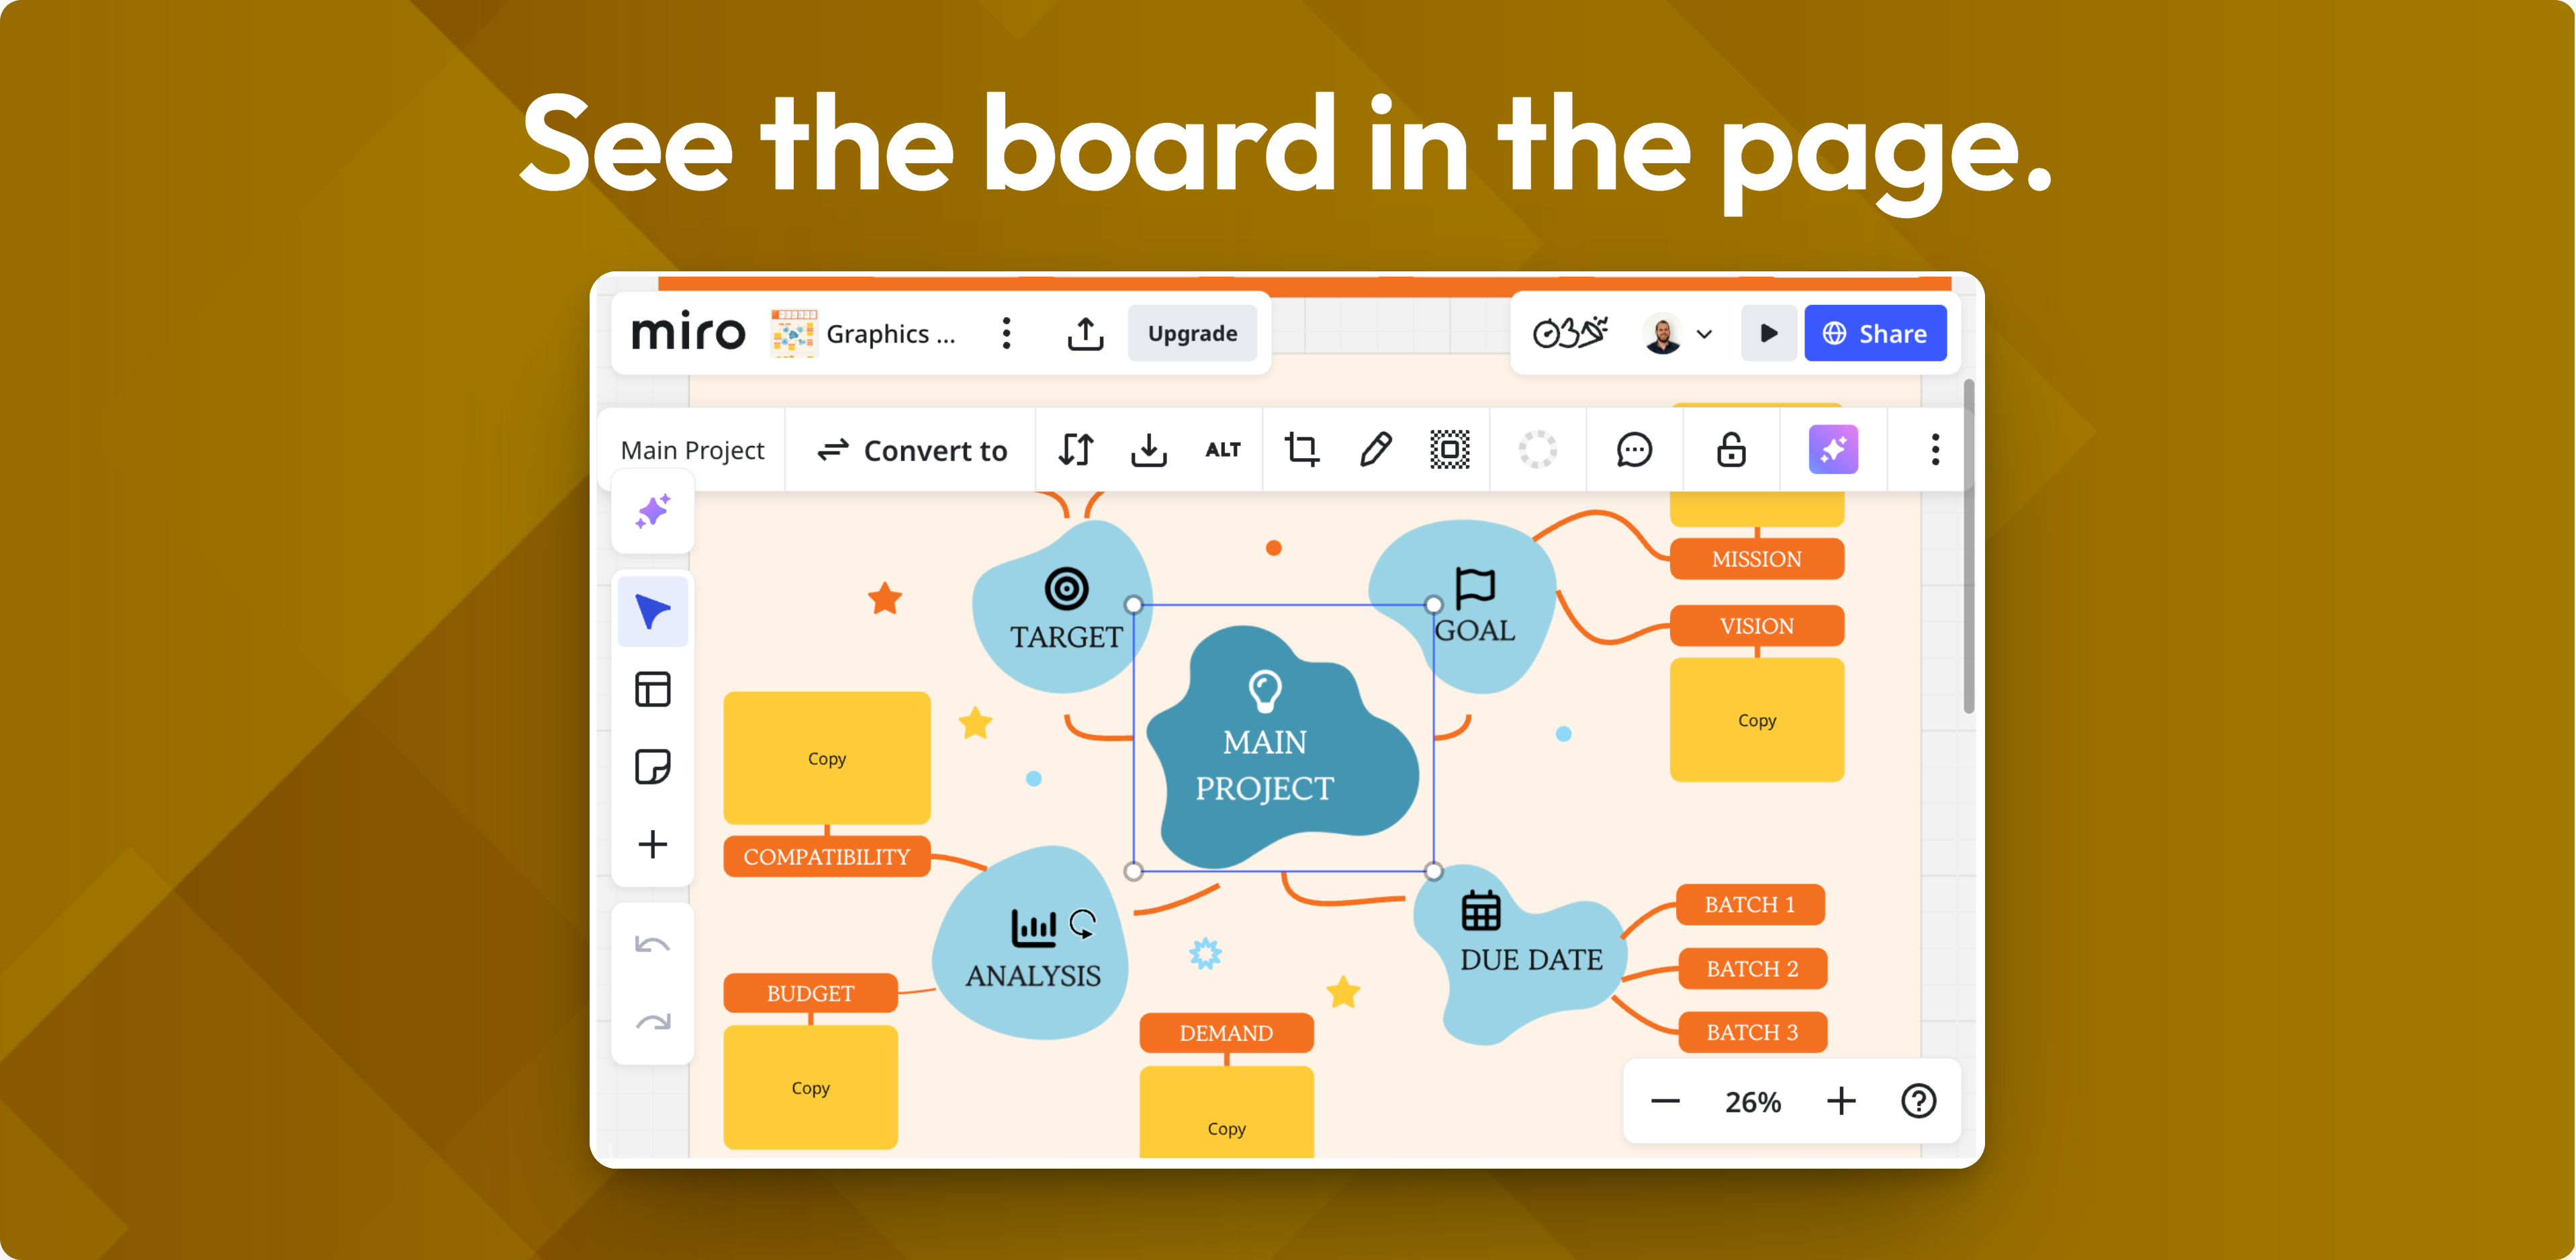
Task: Expand the collaborators dropdown chevron
Action: point(1704,334)
